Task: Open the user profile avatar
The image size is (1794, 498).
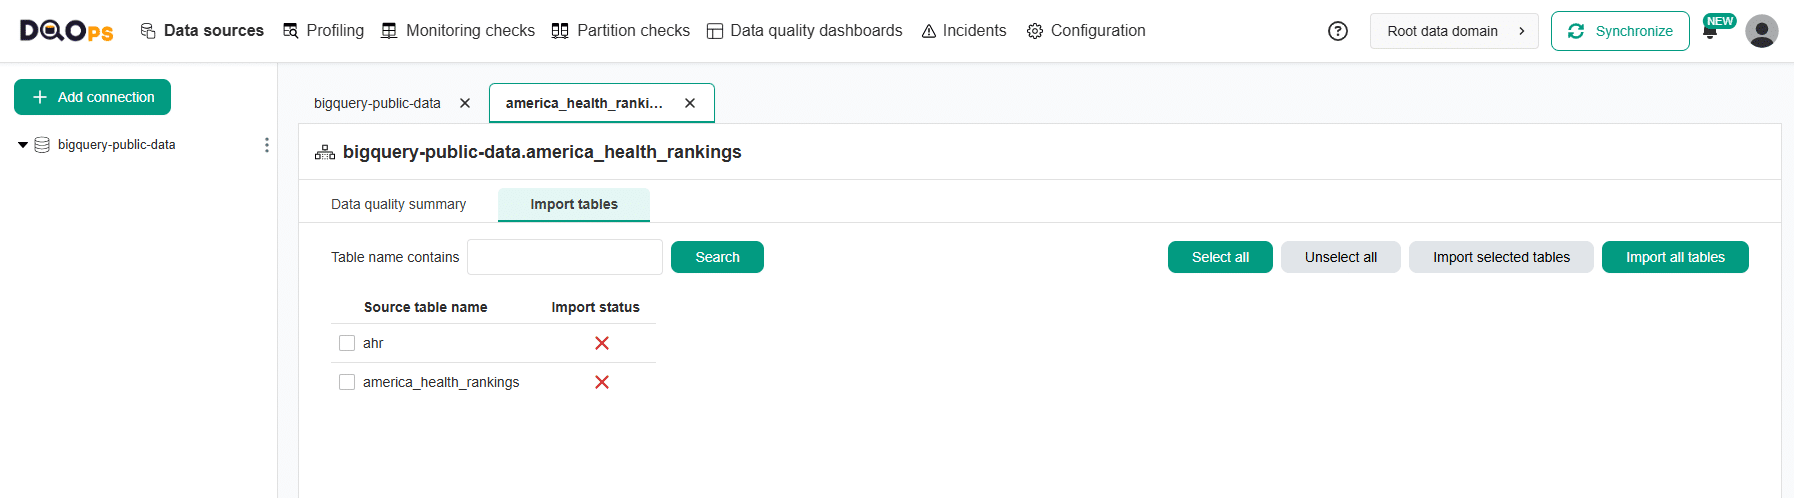Action: click(1762, 31)
